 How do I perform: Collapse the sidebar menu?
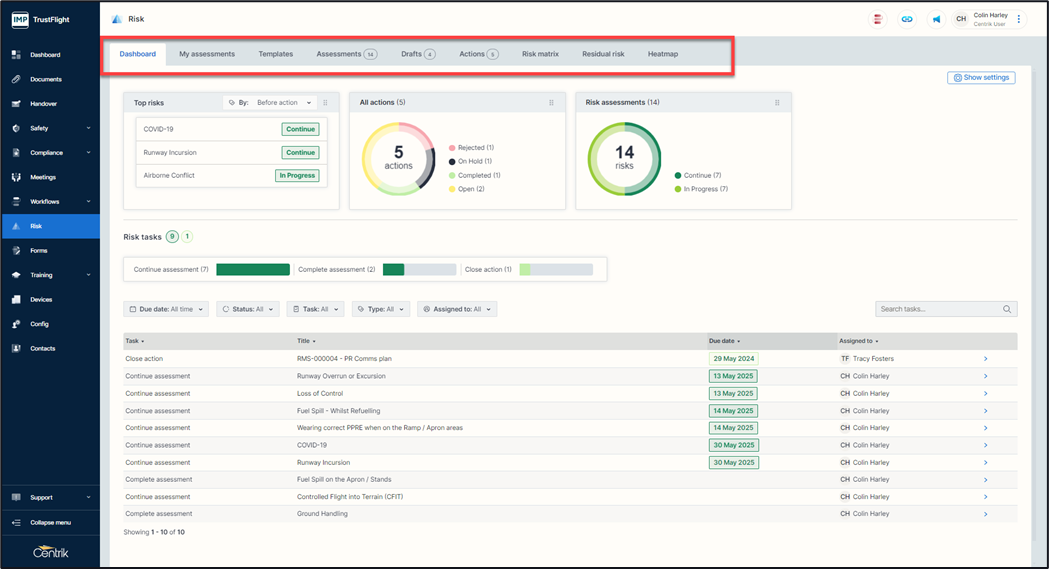(x=50, y=523)
